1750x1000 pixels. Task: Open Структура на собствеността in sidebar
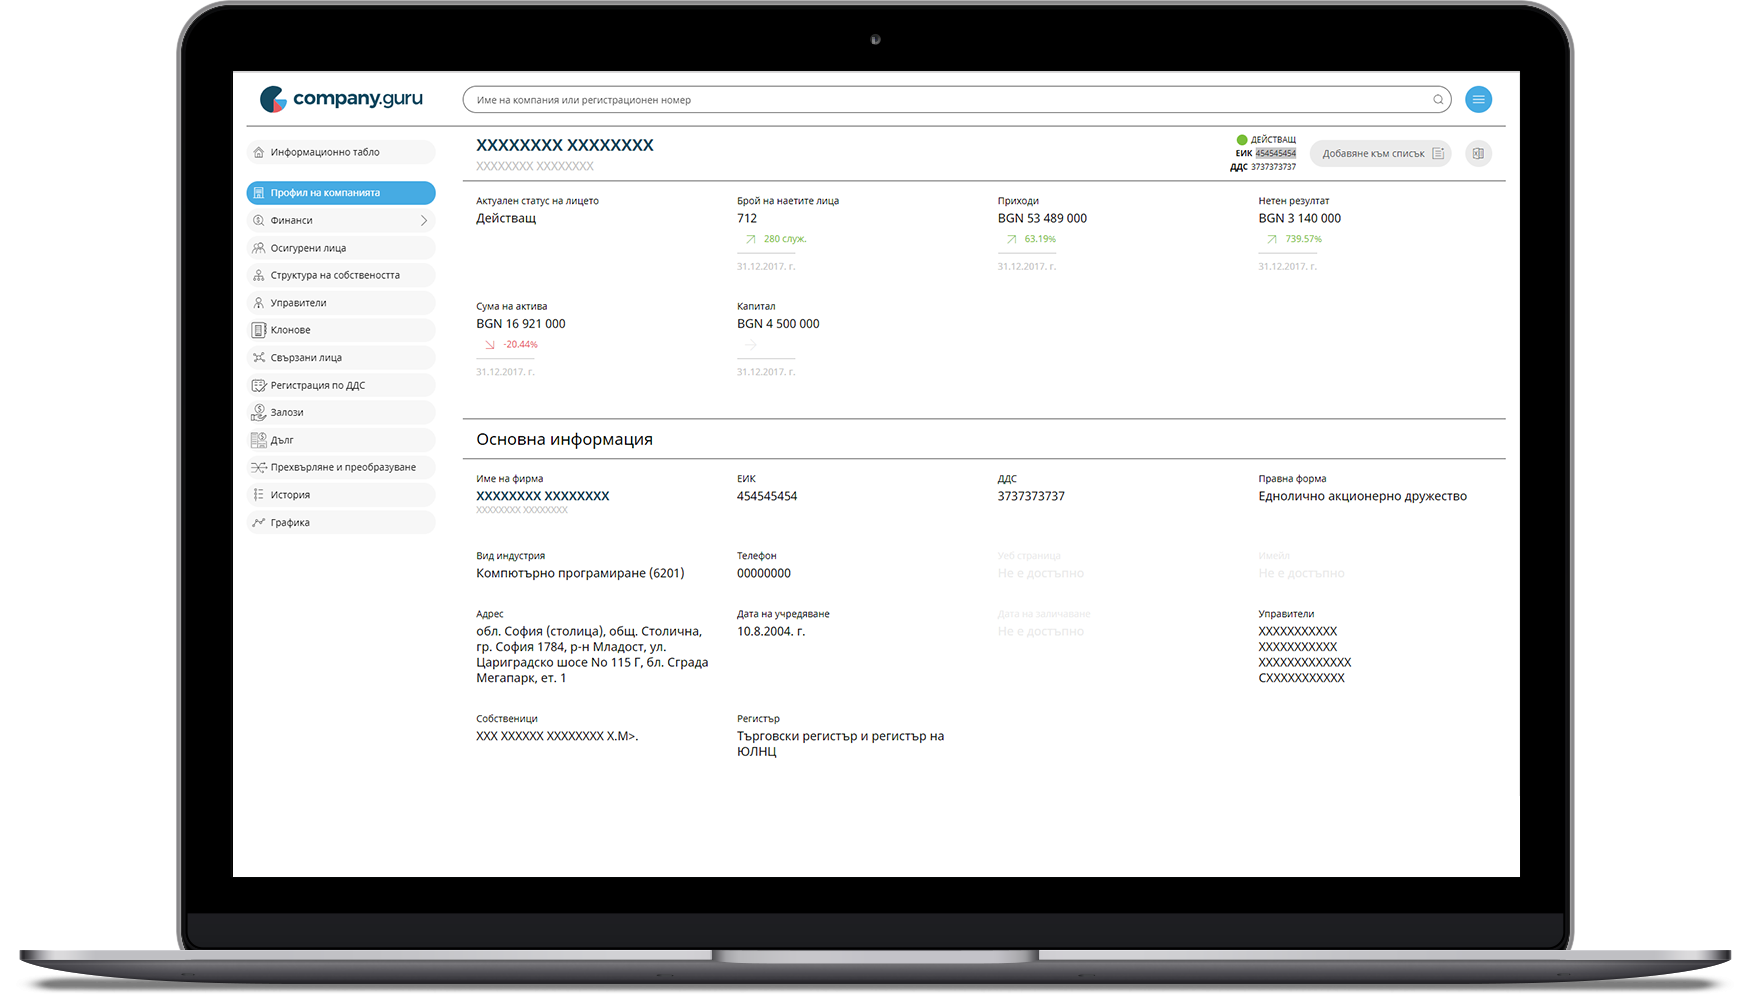tap(341, 275)
